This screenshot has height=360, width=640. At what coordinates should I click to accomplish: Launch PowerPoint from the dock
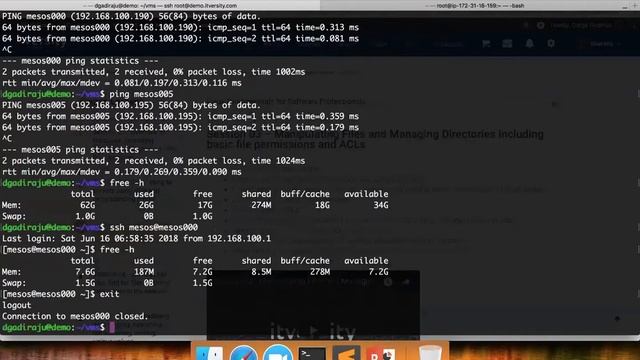tap(380, 353)
